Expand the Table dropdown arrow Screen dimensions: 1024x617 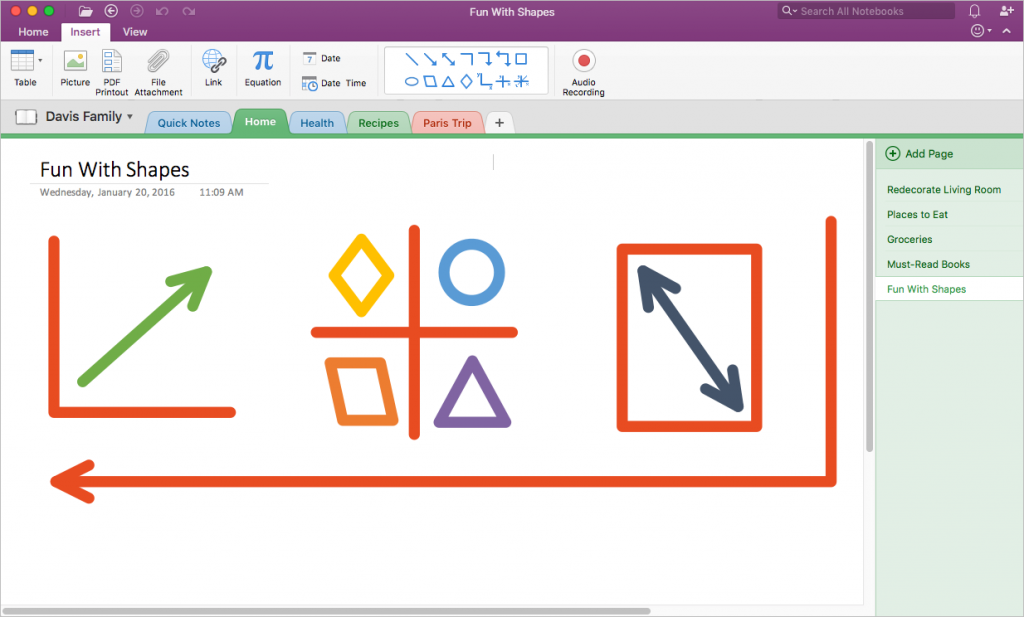tap(40, 61)
